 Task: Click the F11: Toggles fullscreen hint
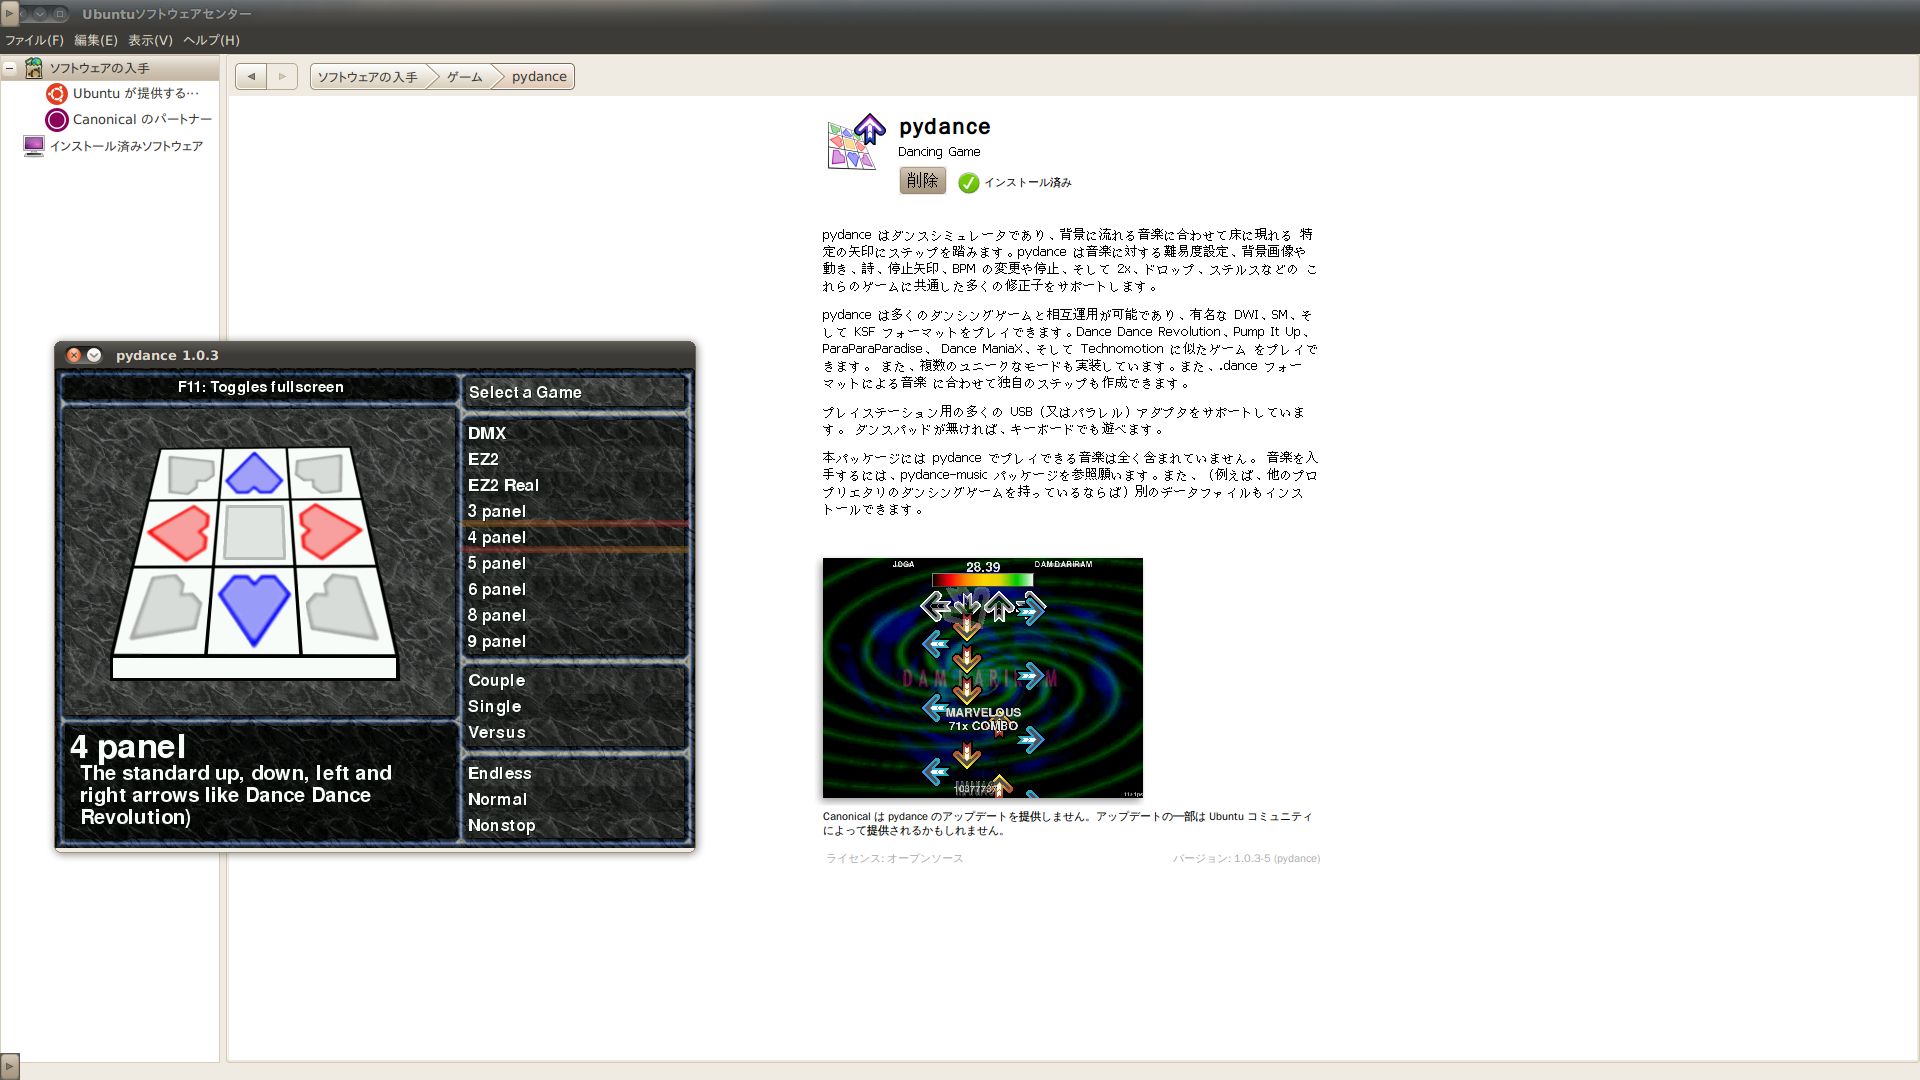(261, 387)
